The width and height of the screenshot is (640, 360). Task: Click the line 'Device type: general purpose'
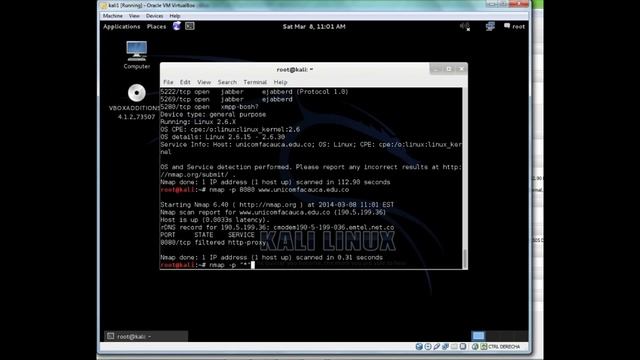tap(213, 114)
